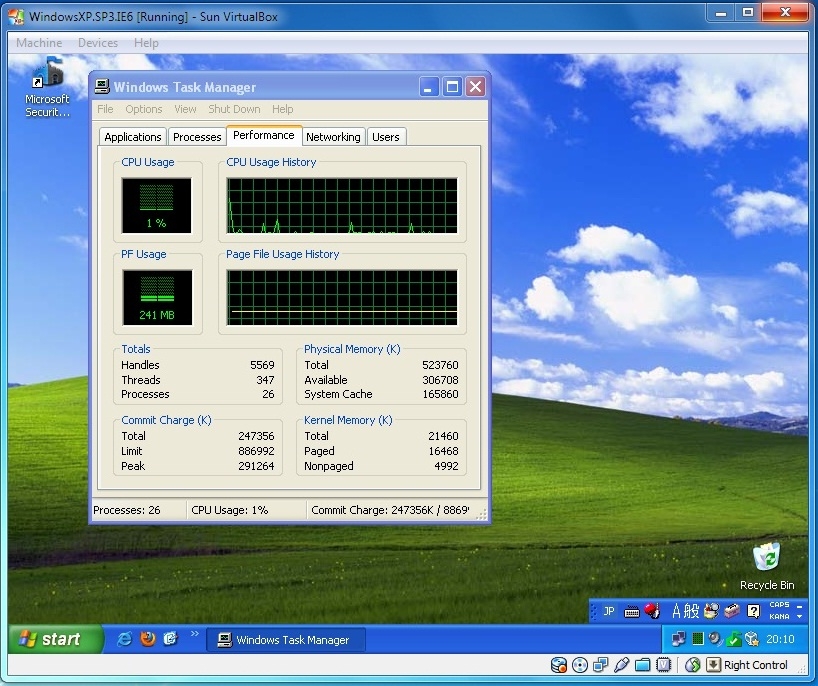818x686 pixels.
Task: Open the Task Manager Help menu
Action: pos(282,109)
